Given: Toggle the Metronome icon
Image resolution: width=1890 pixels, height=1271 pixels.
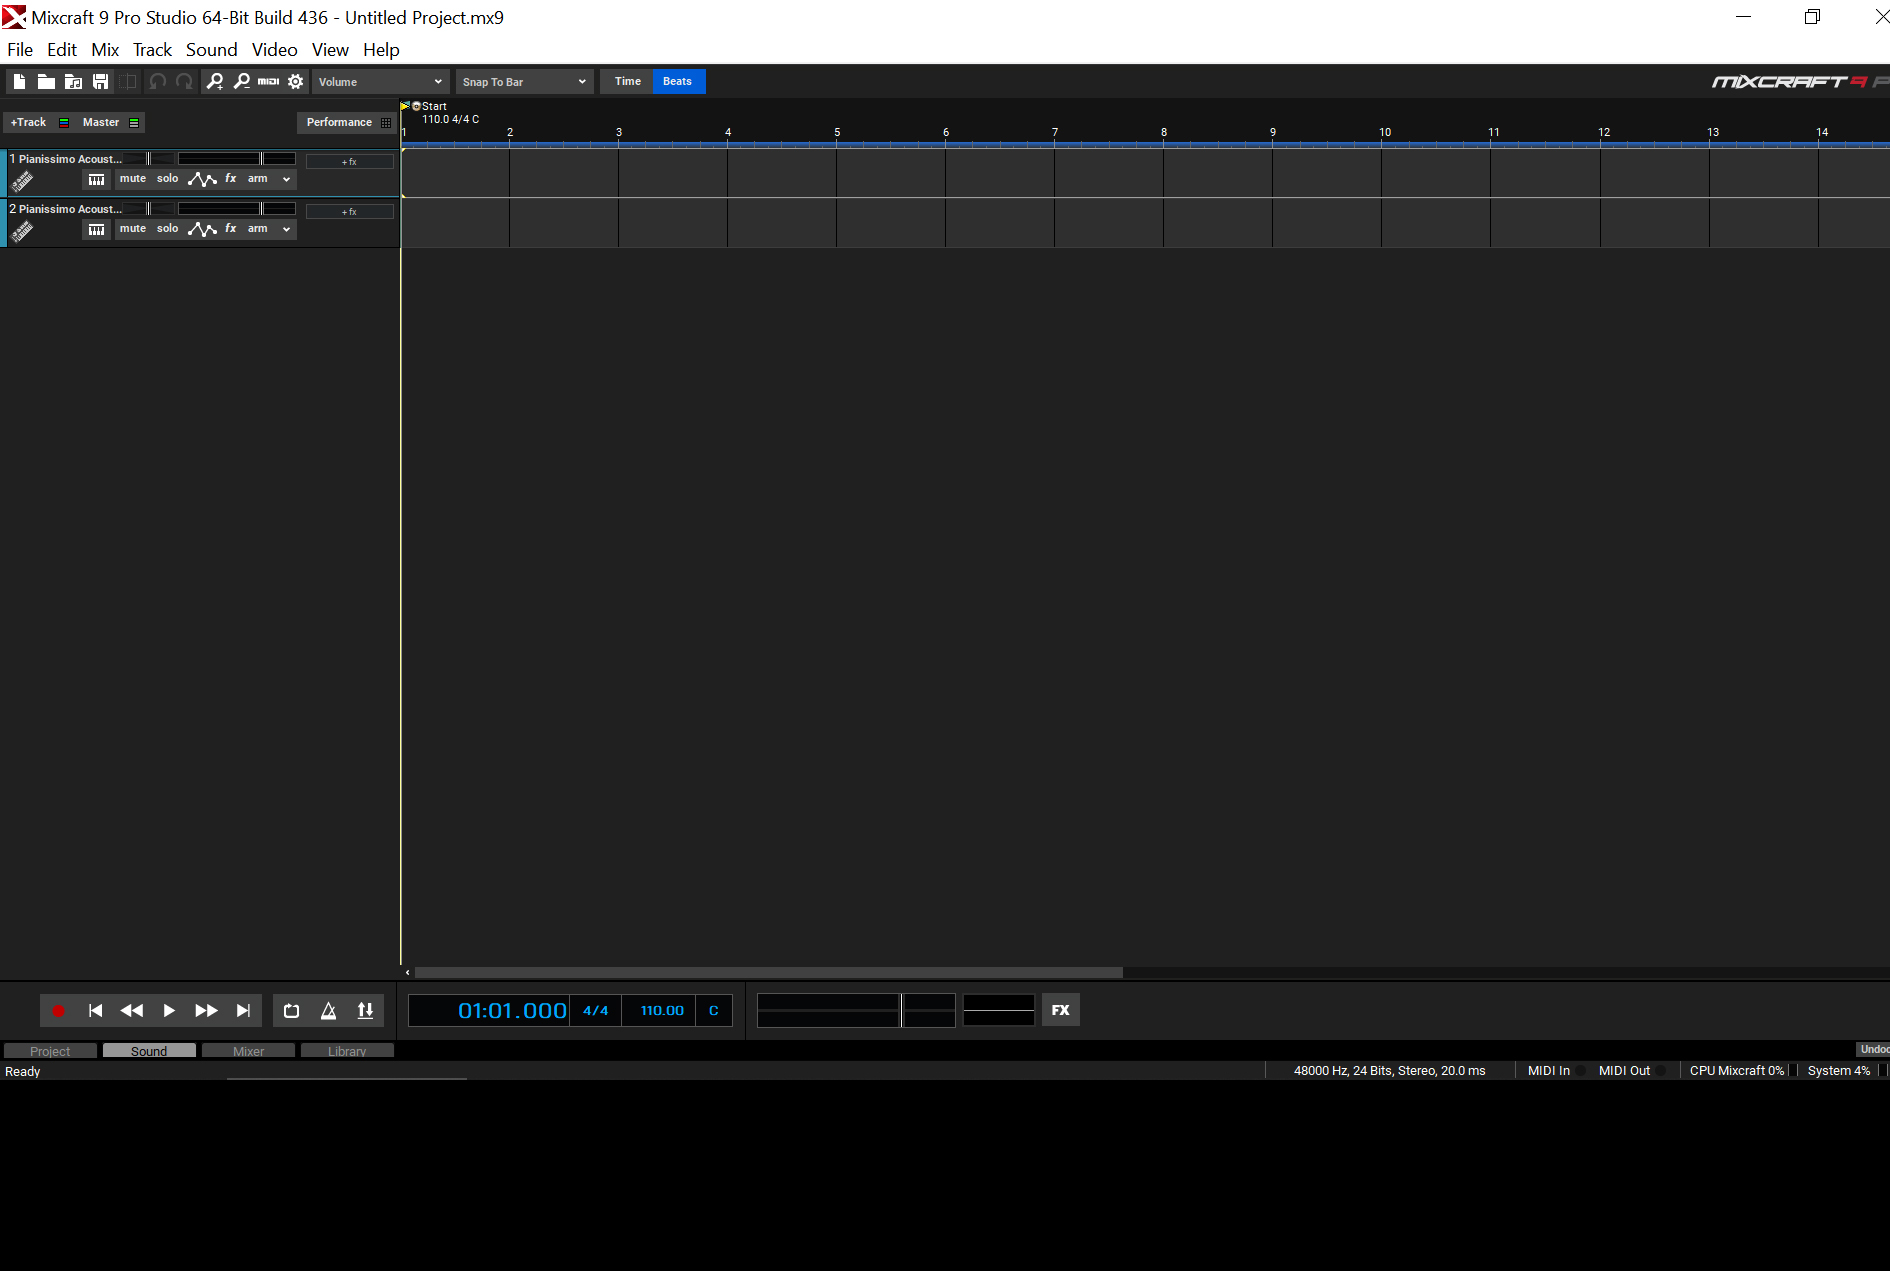Looking at the screenshot, I should [x=328, y=1011].
